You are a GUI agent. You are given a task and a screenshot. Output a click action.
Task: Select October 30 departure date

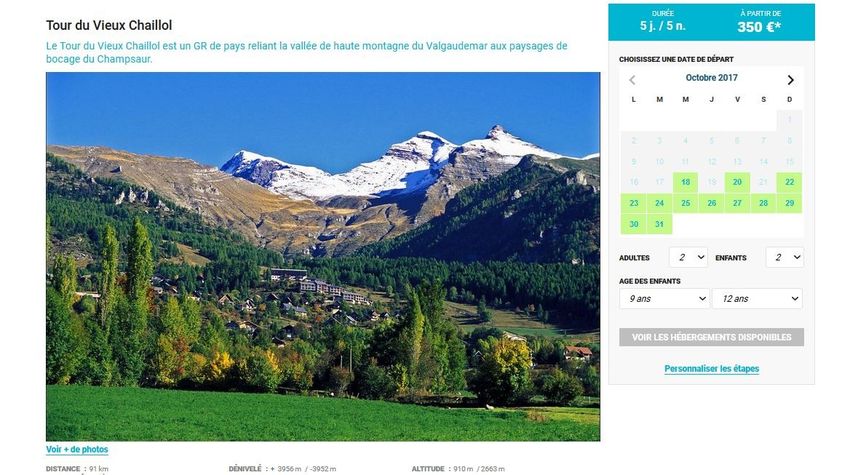coord(634,224)
